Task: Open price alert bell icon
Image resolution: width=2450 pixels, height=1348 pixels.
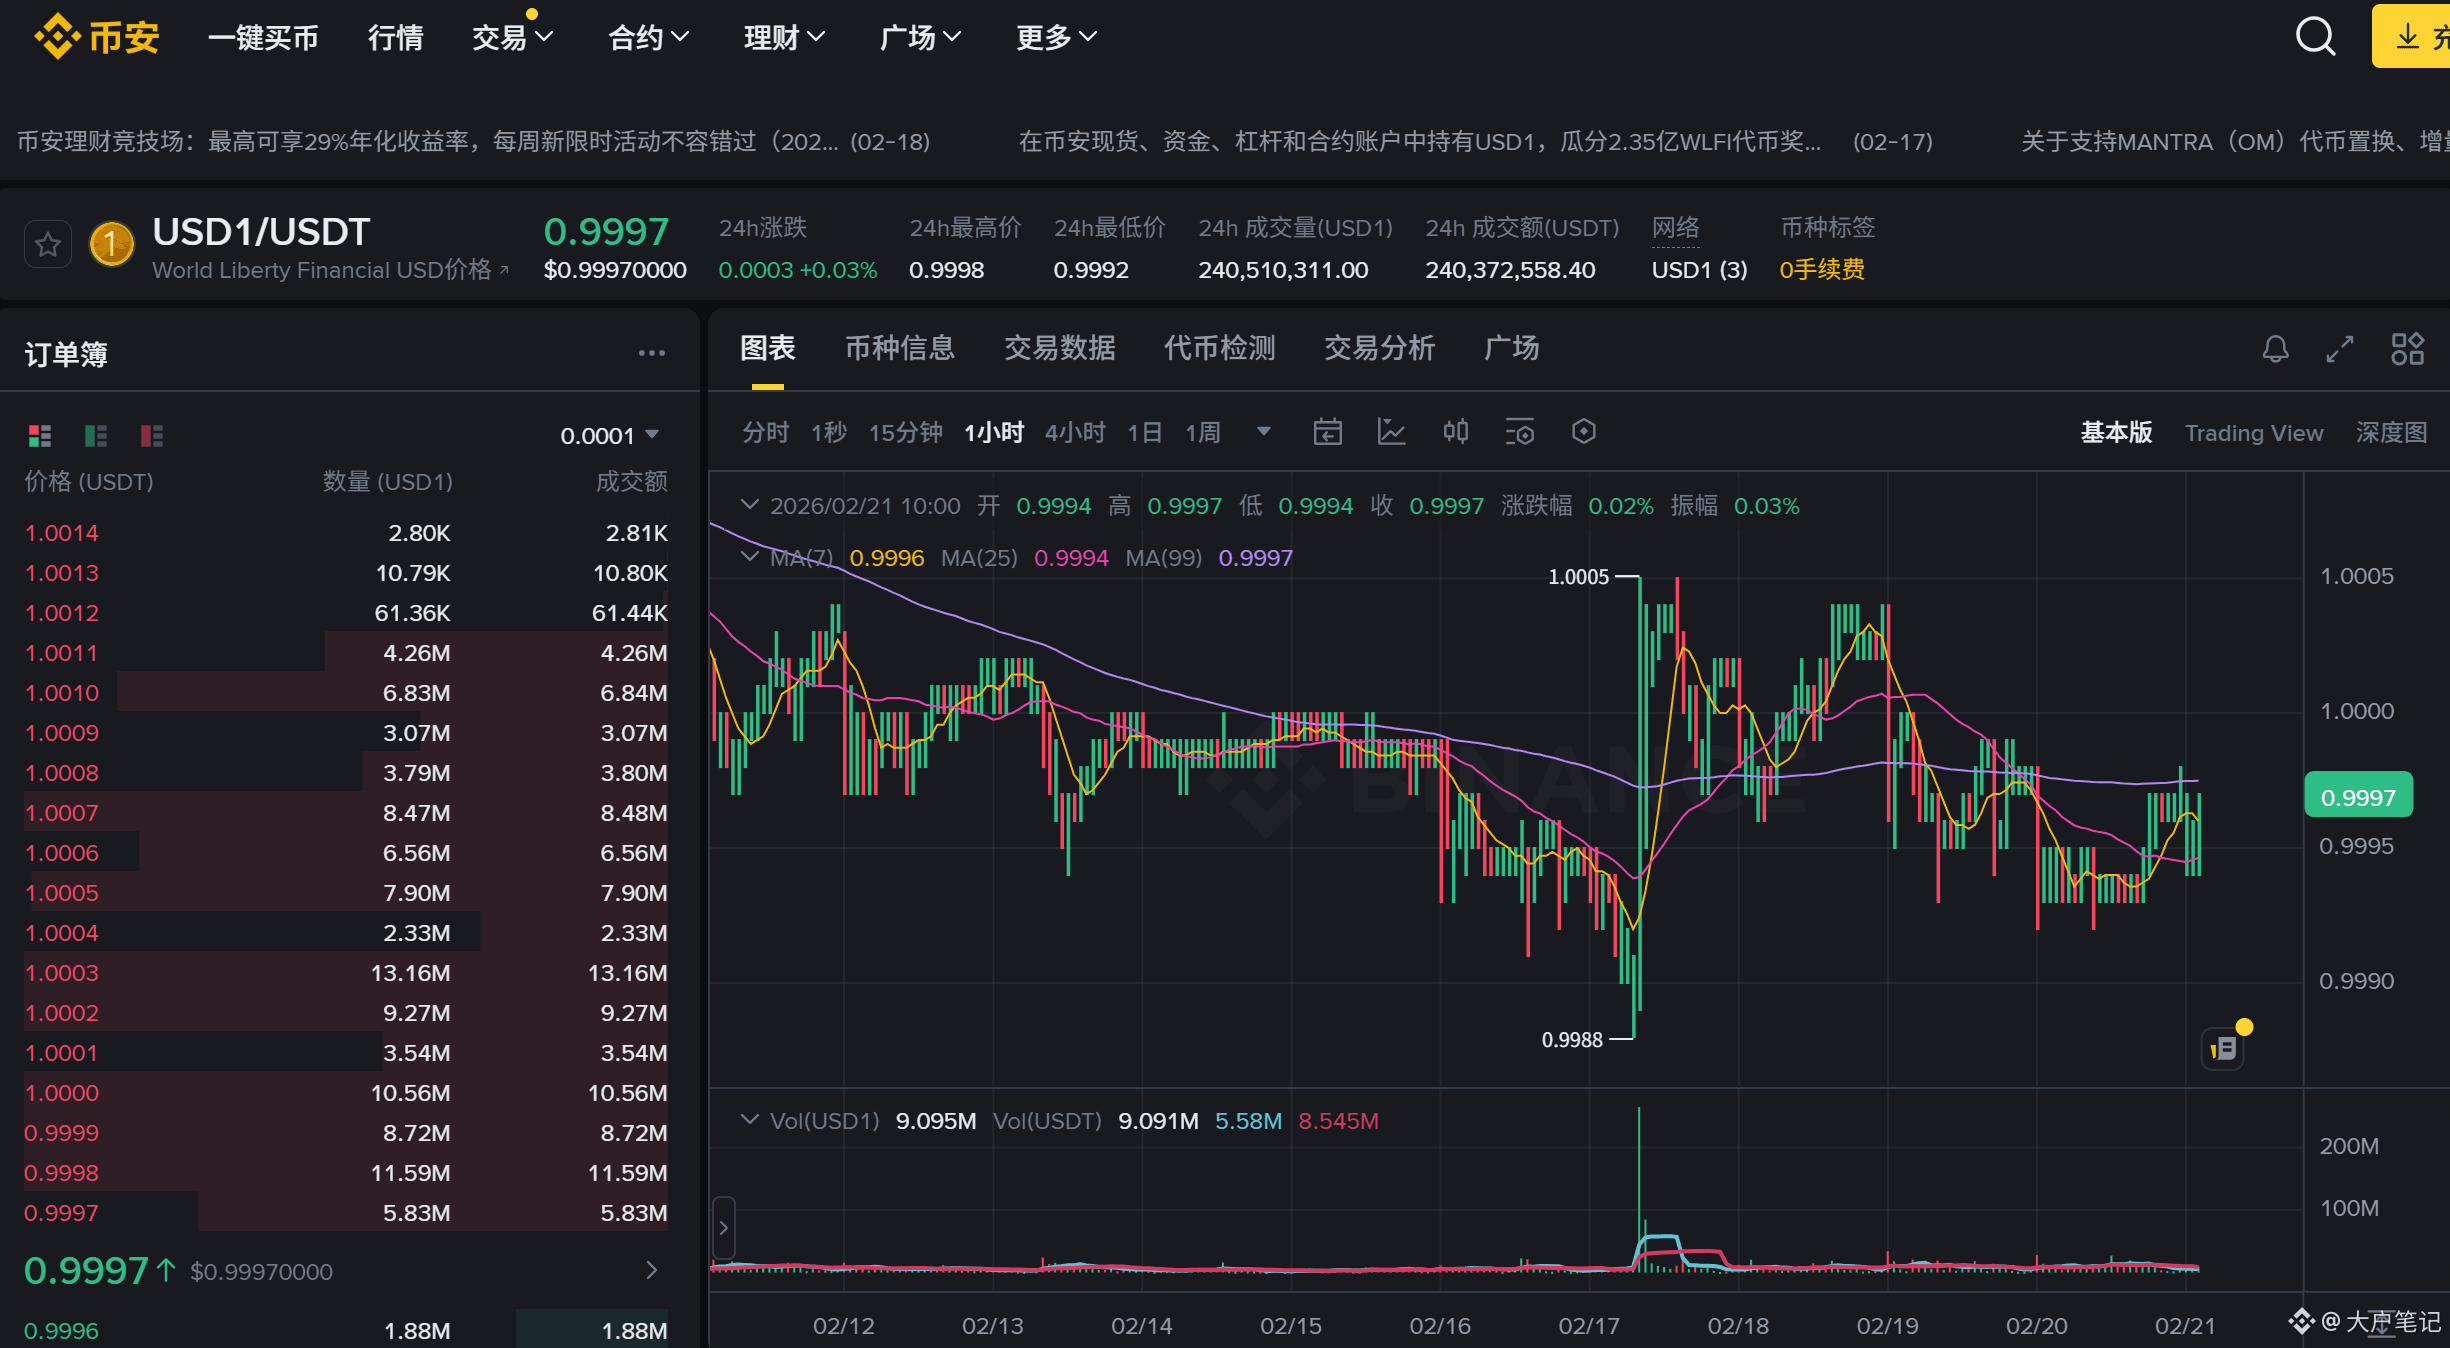Action: (x=2276, y=349)
